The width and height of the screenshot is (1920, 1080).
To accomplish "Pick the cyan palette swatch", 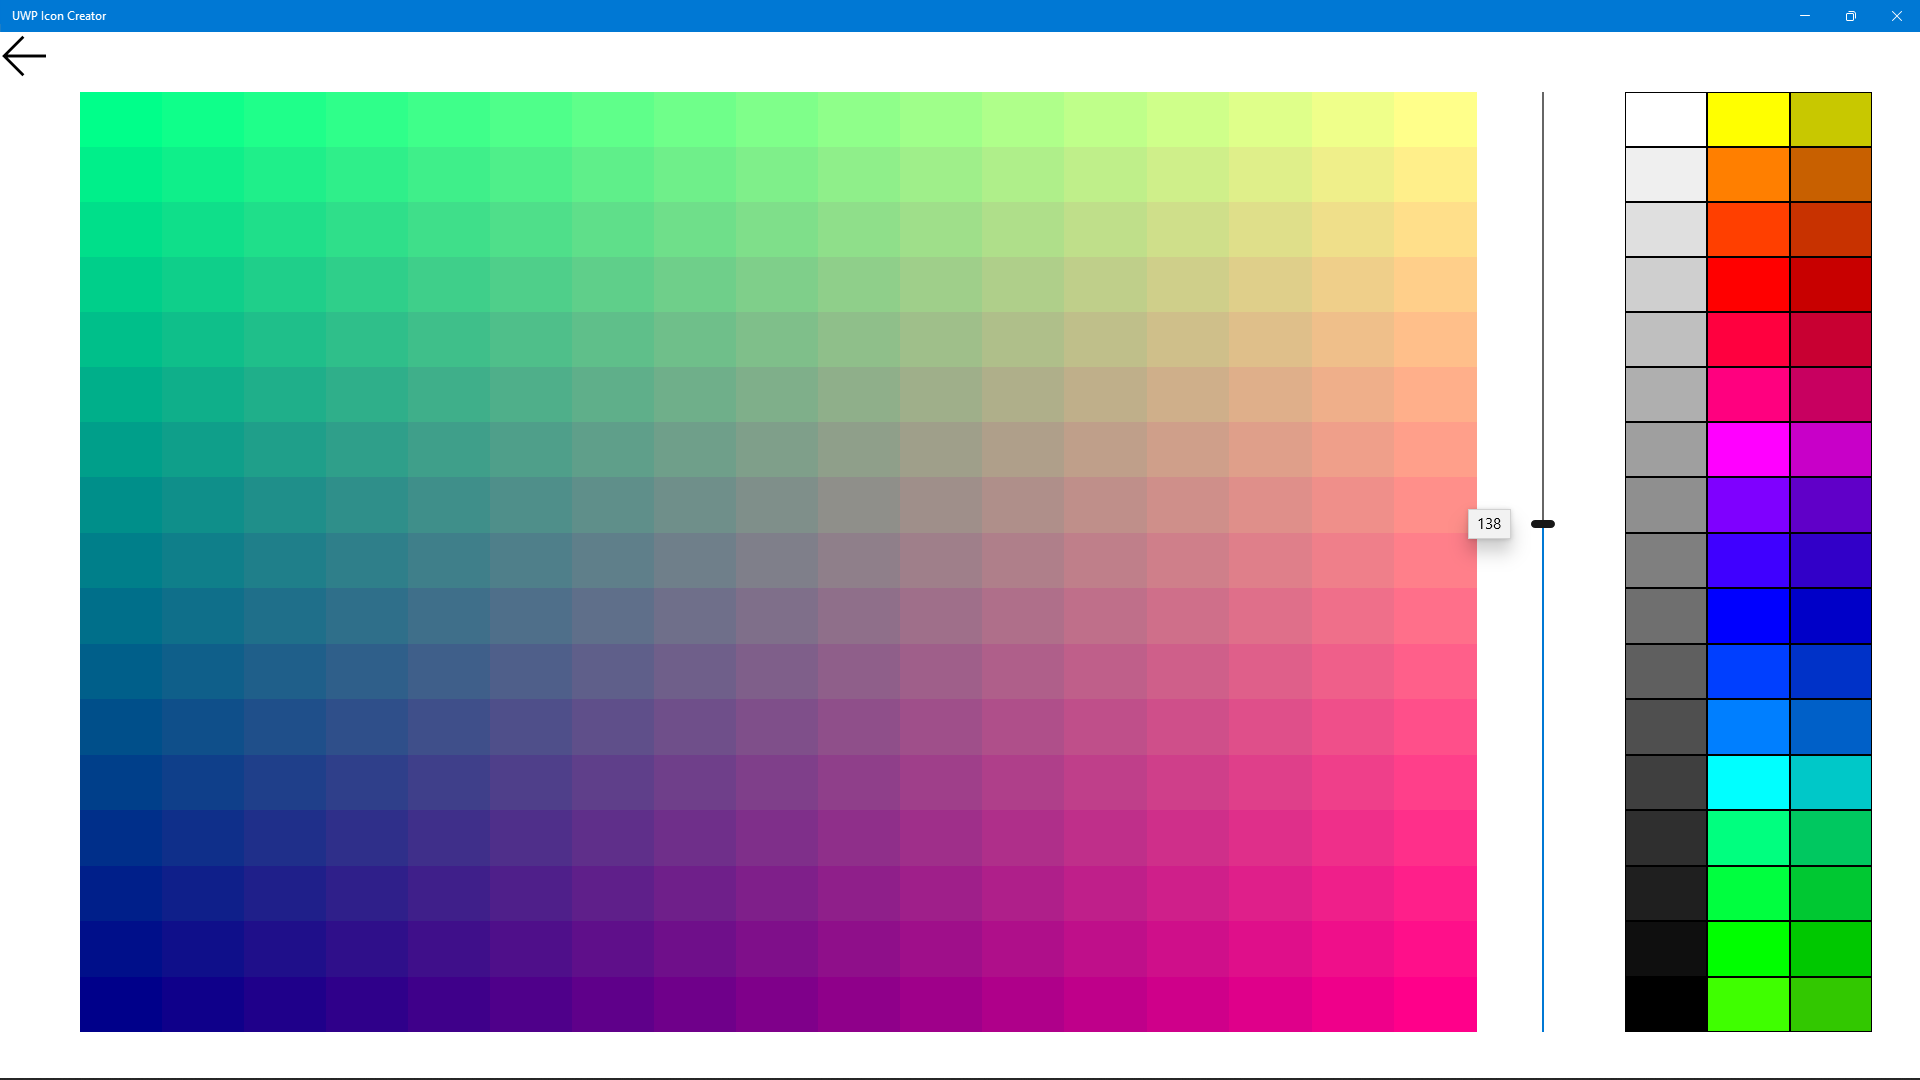I will pyautogui.click(x=1748, y=782).
